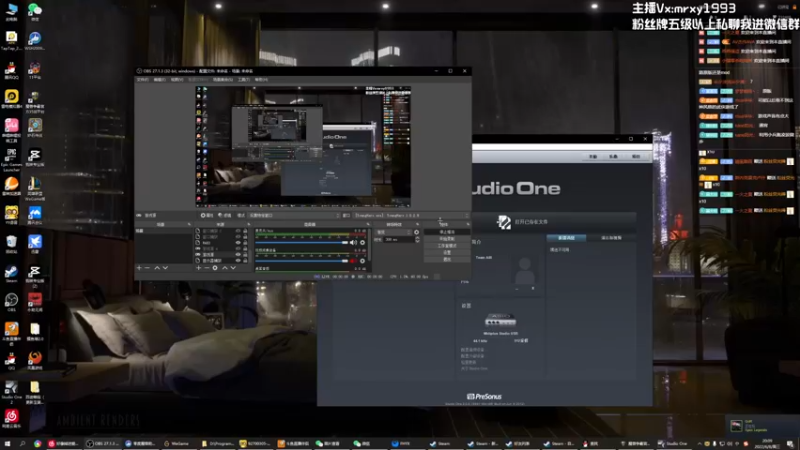
Task: Click 停止推流 button in OBS controls
Action: 447,232
